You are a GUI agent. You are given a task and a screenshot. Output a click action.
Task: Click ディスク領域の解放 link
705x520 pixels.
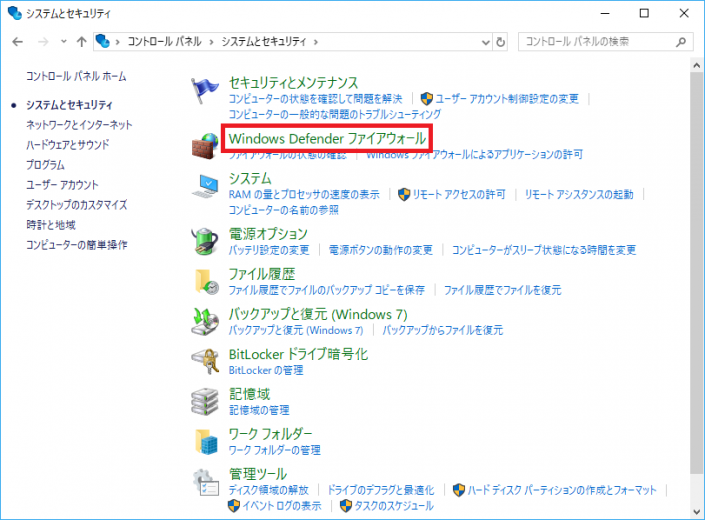coord(268,490)
